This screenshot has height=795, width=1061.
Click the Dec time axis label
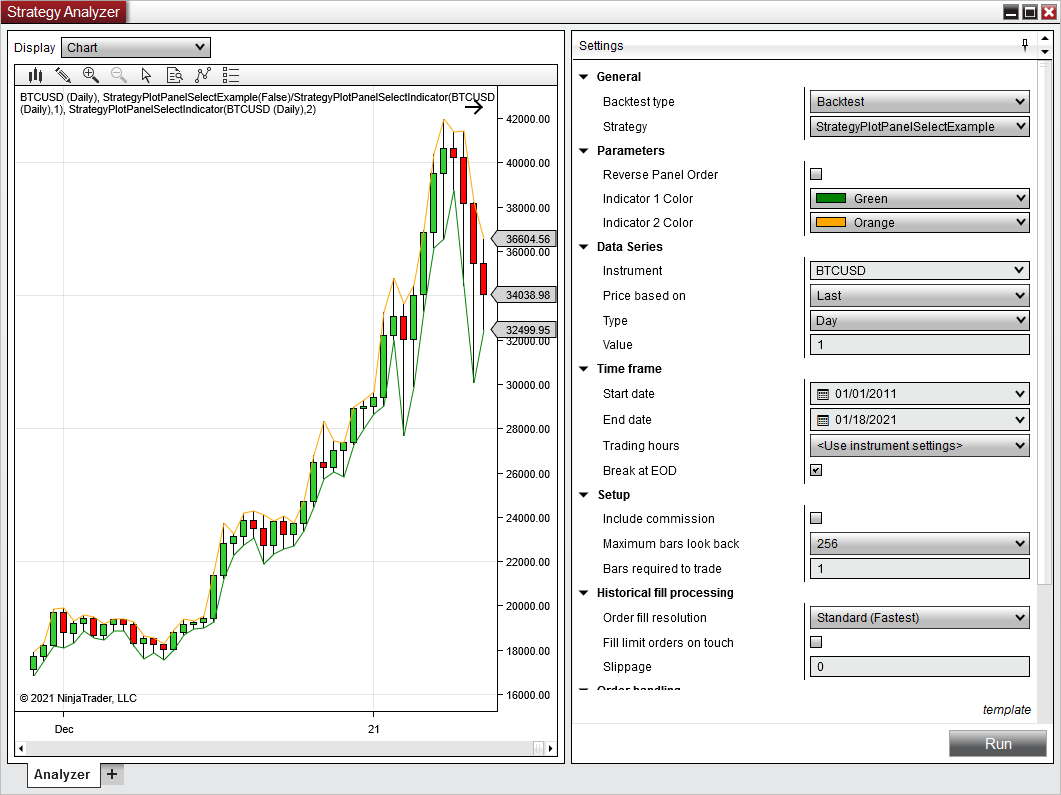[x=64, y=729]
